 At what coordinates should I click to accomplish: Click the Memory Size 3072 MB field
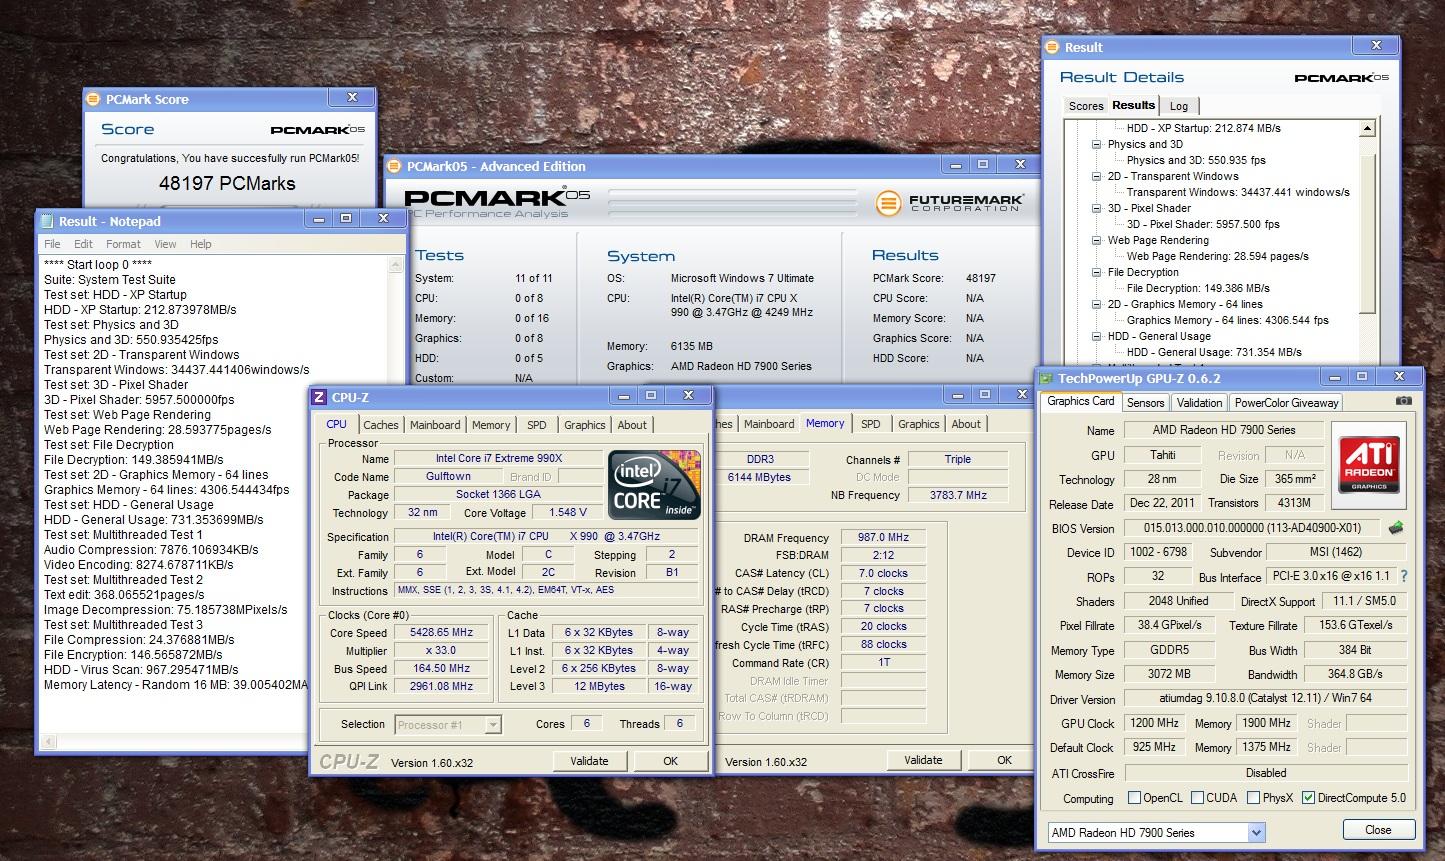[1170, 674]
